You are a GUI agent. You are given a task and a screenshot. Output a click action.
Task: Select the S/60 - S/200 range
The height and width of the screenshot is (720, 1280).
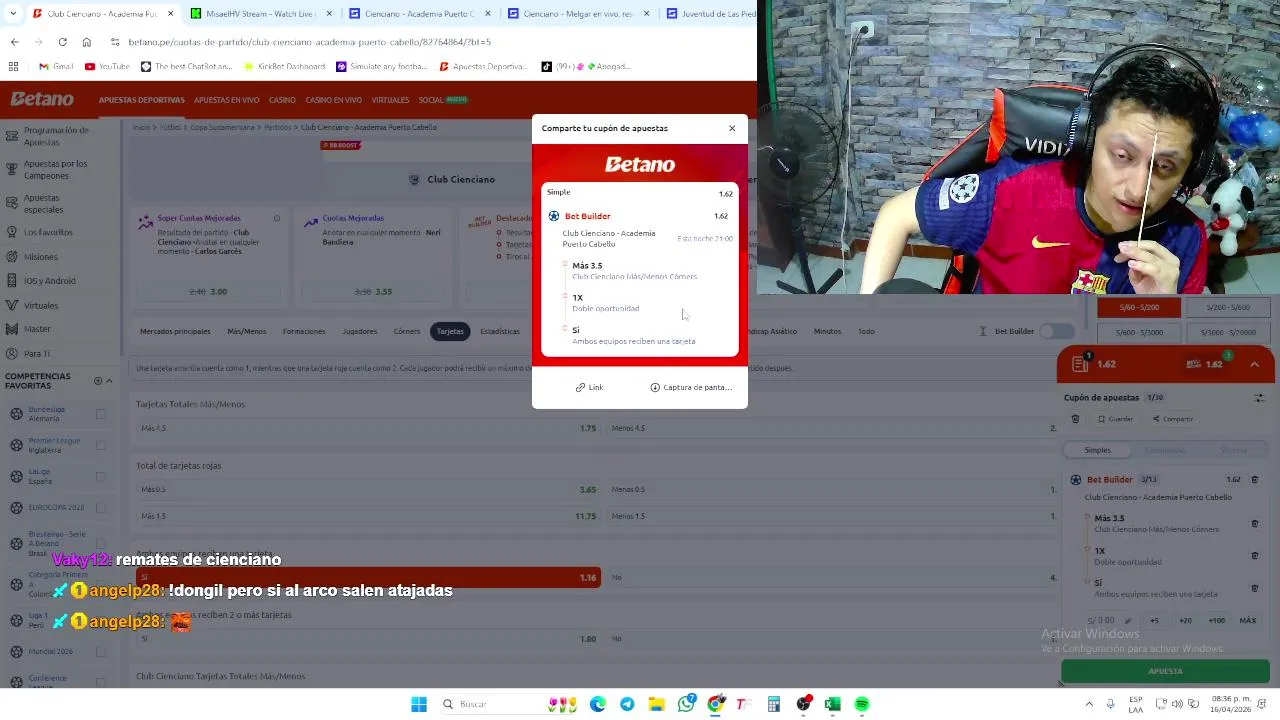tap(1139, 308)
